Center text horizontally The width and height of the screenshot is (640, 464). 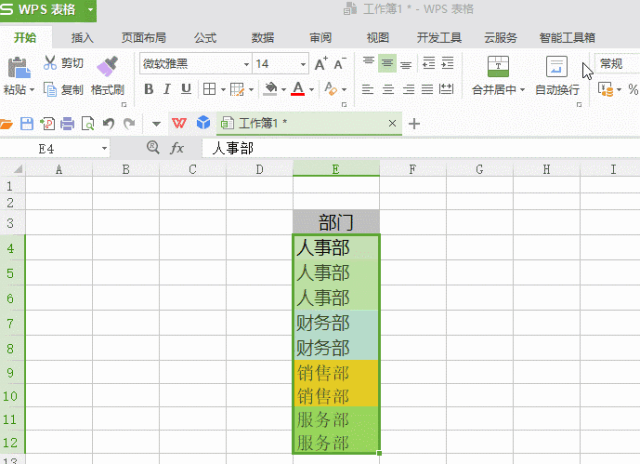[388, 89]
